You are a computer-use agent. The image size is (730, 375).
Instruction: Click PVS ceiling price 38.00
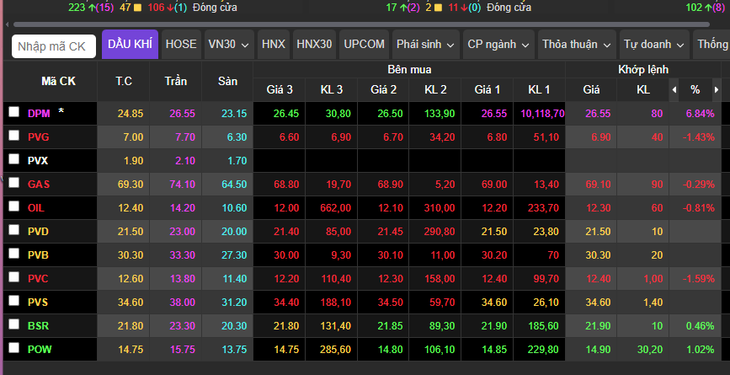click(x=182, y=302)
